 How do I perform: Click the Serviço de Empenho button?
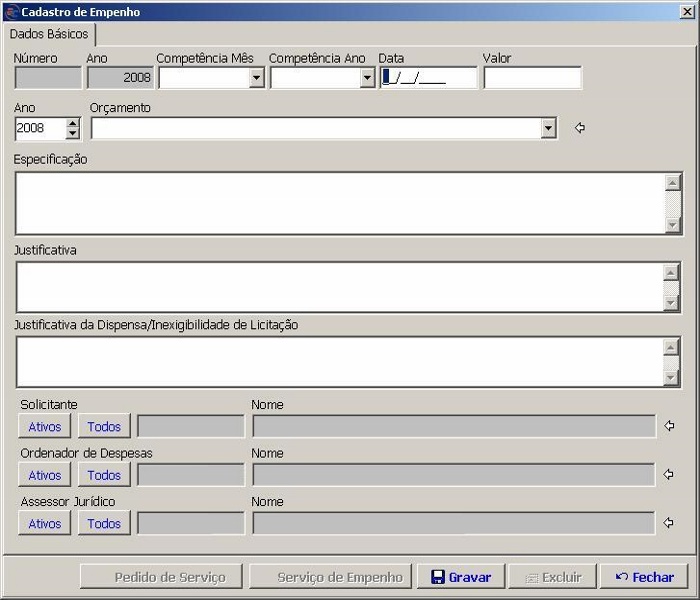pyautogui.click(x=330, y=577)
